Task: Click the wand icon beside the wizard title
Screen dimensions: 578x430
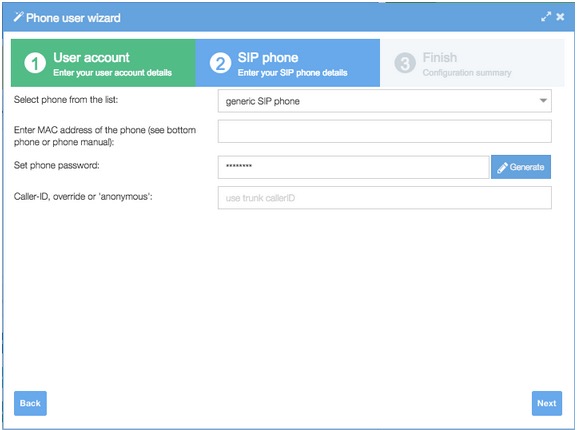Action: coord(18,17)
